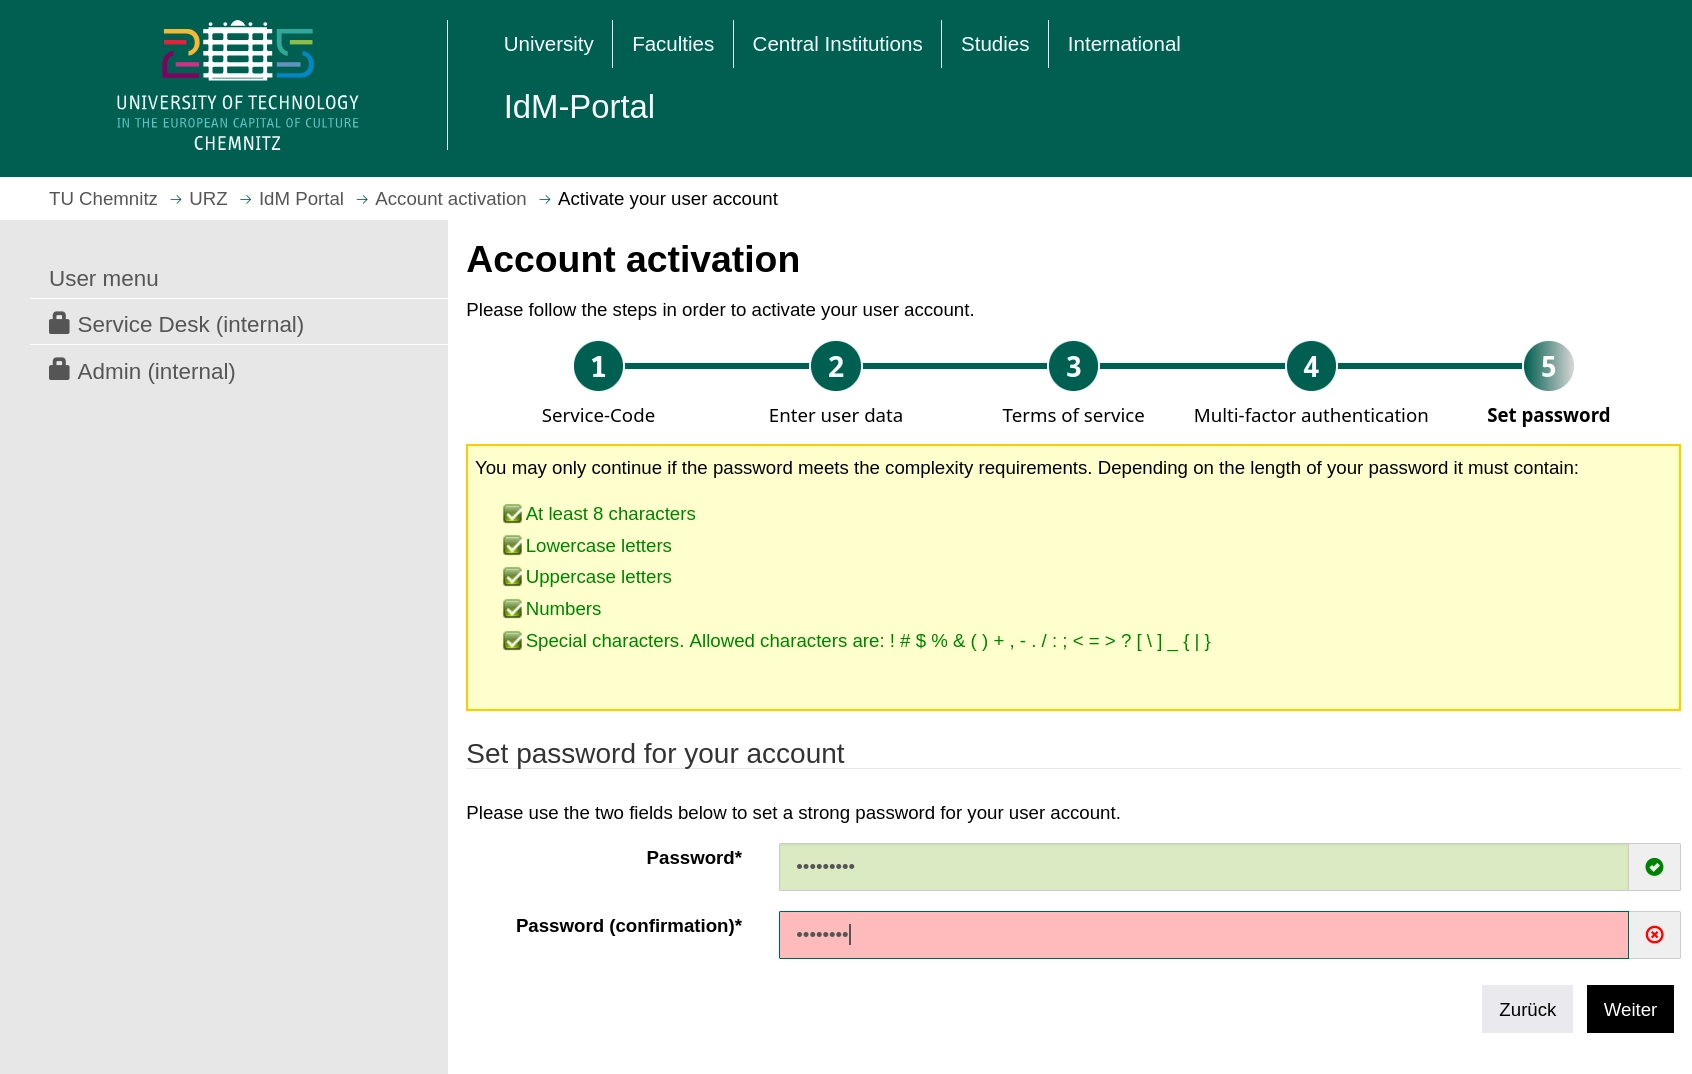Click checkmark beside Special characters requirement

512,640
